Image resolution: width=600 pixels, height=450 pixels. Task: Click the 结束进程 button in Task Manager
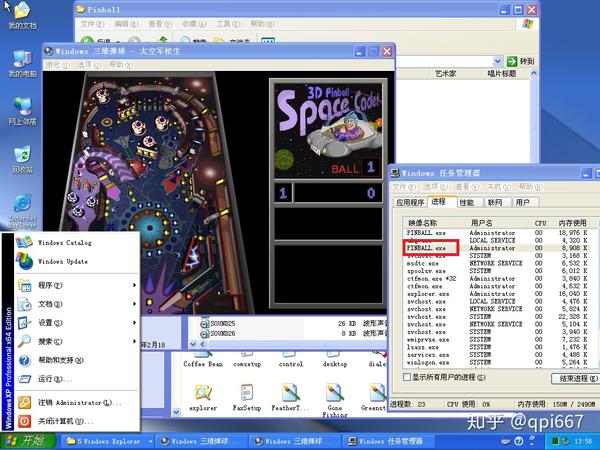click(x=575, y=378)
